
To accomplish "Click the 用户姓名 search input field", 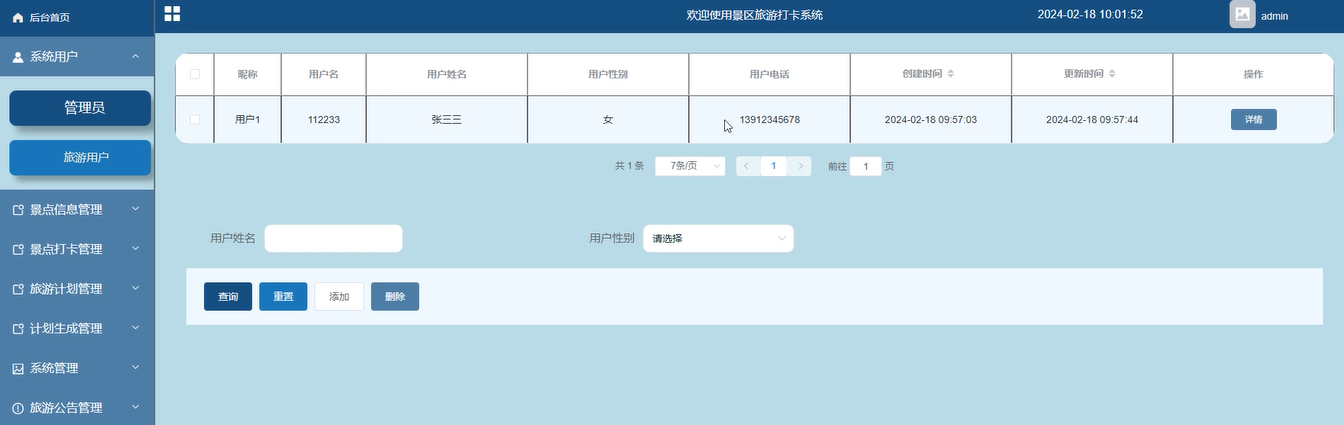I will pos(333,238).
